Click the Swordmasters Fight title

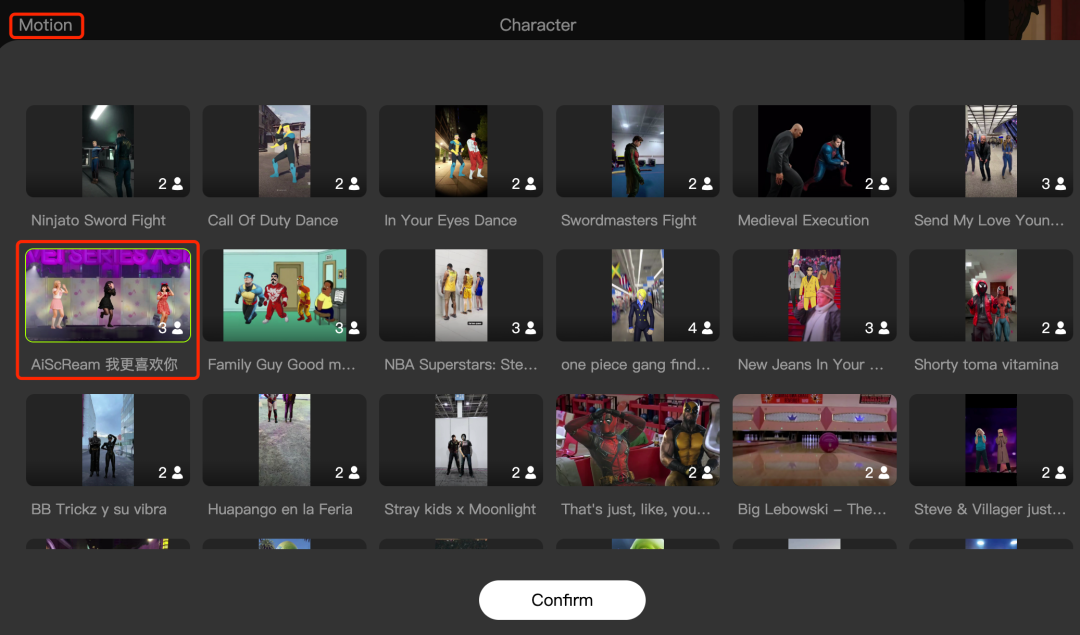coord(628,220)
